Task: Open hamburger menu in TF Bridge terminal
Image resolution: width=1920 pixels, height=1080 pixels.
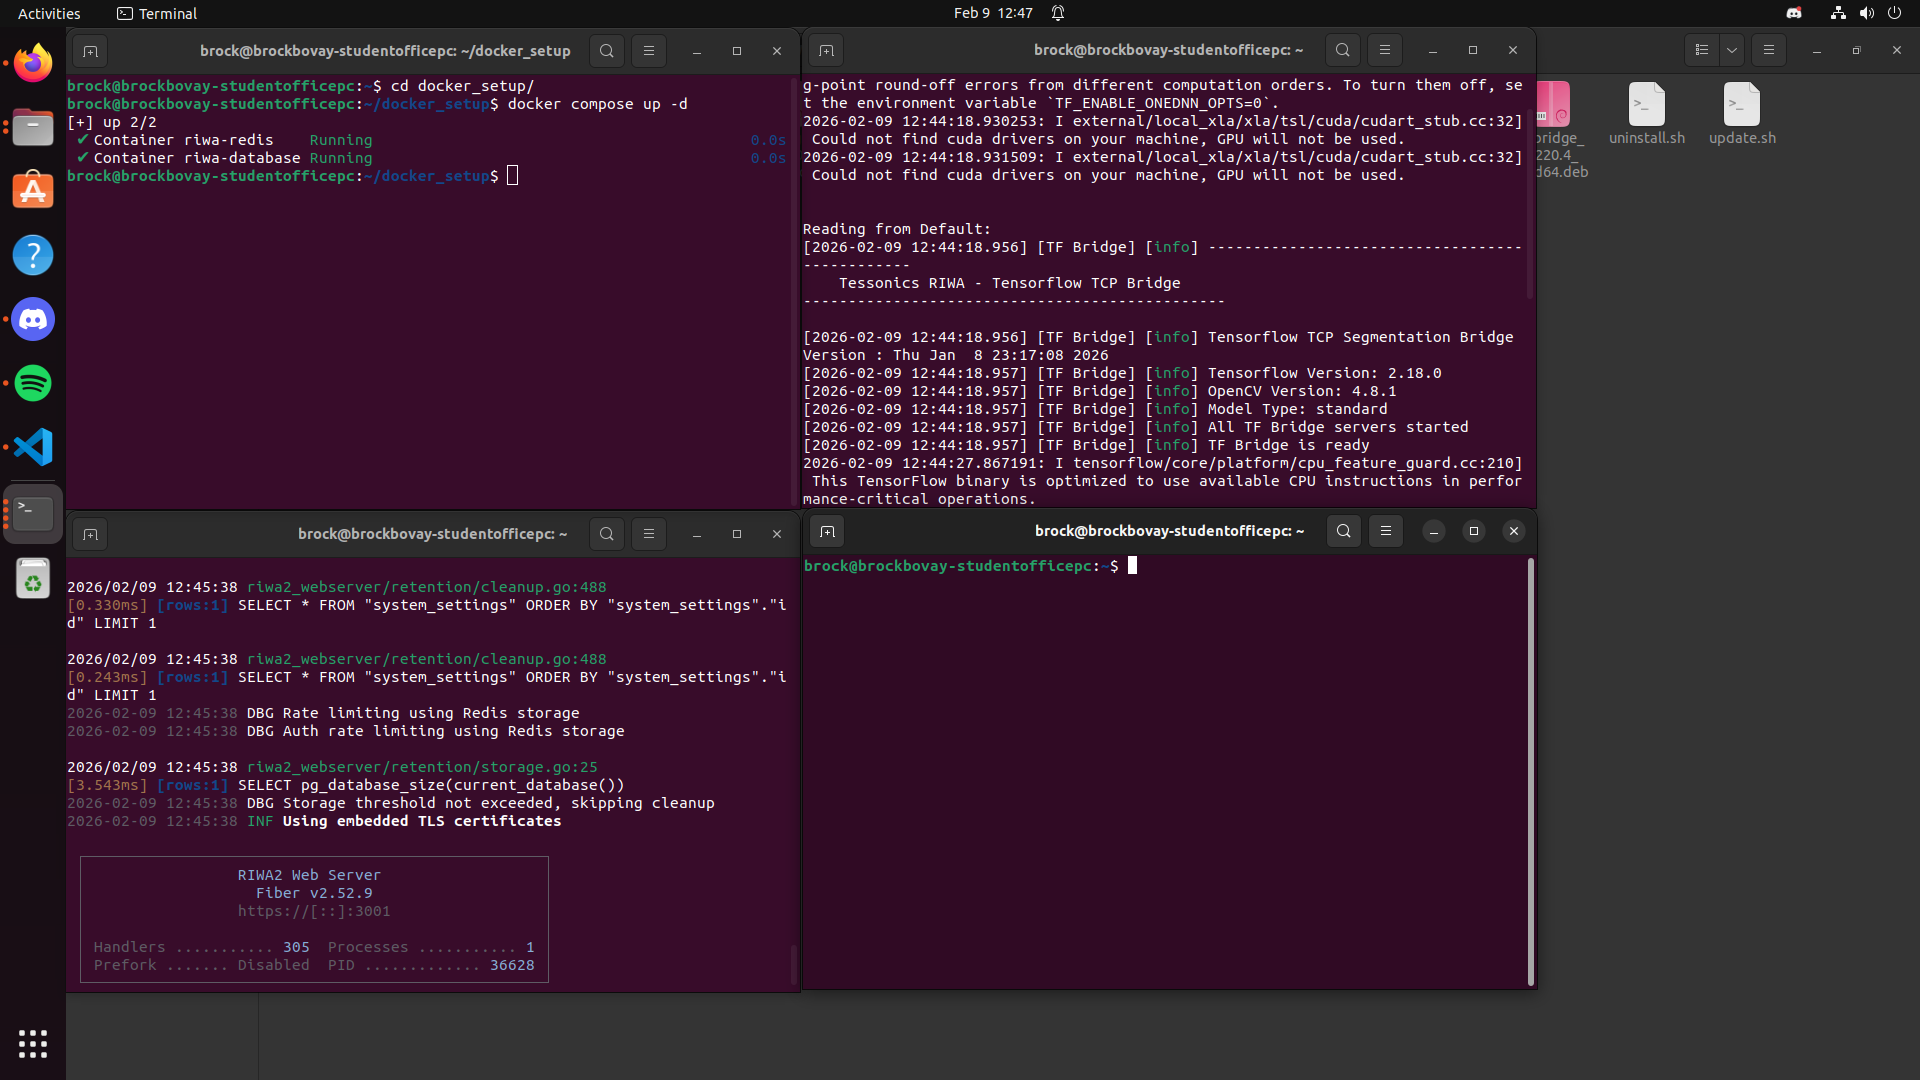Action: (x=1385, y=50)
